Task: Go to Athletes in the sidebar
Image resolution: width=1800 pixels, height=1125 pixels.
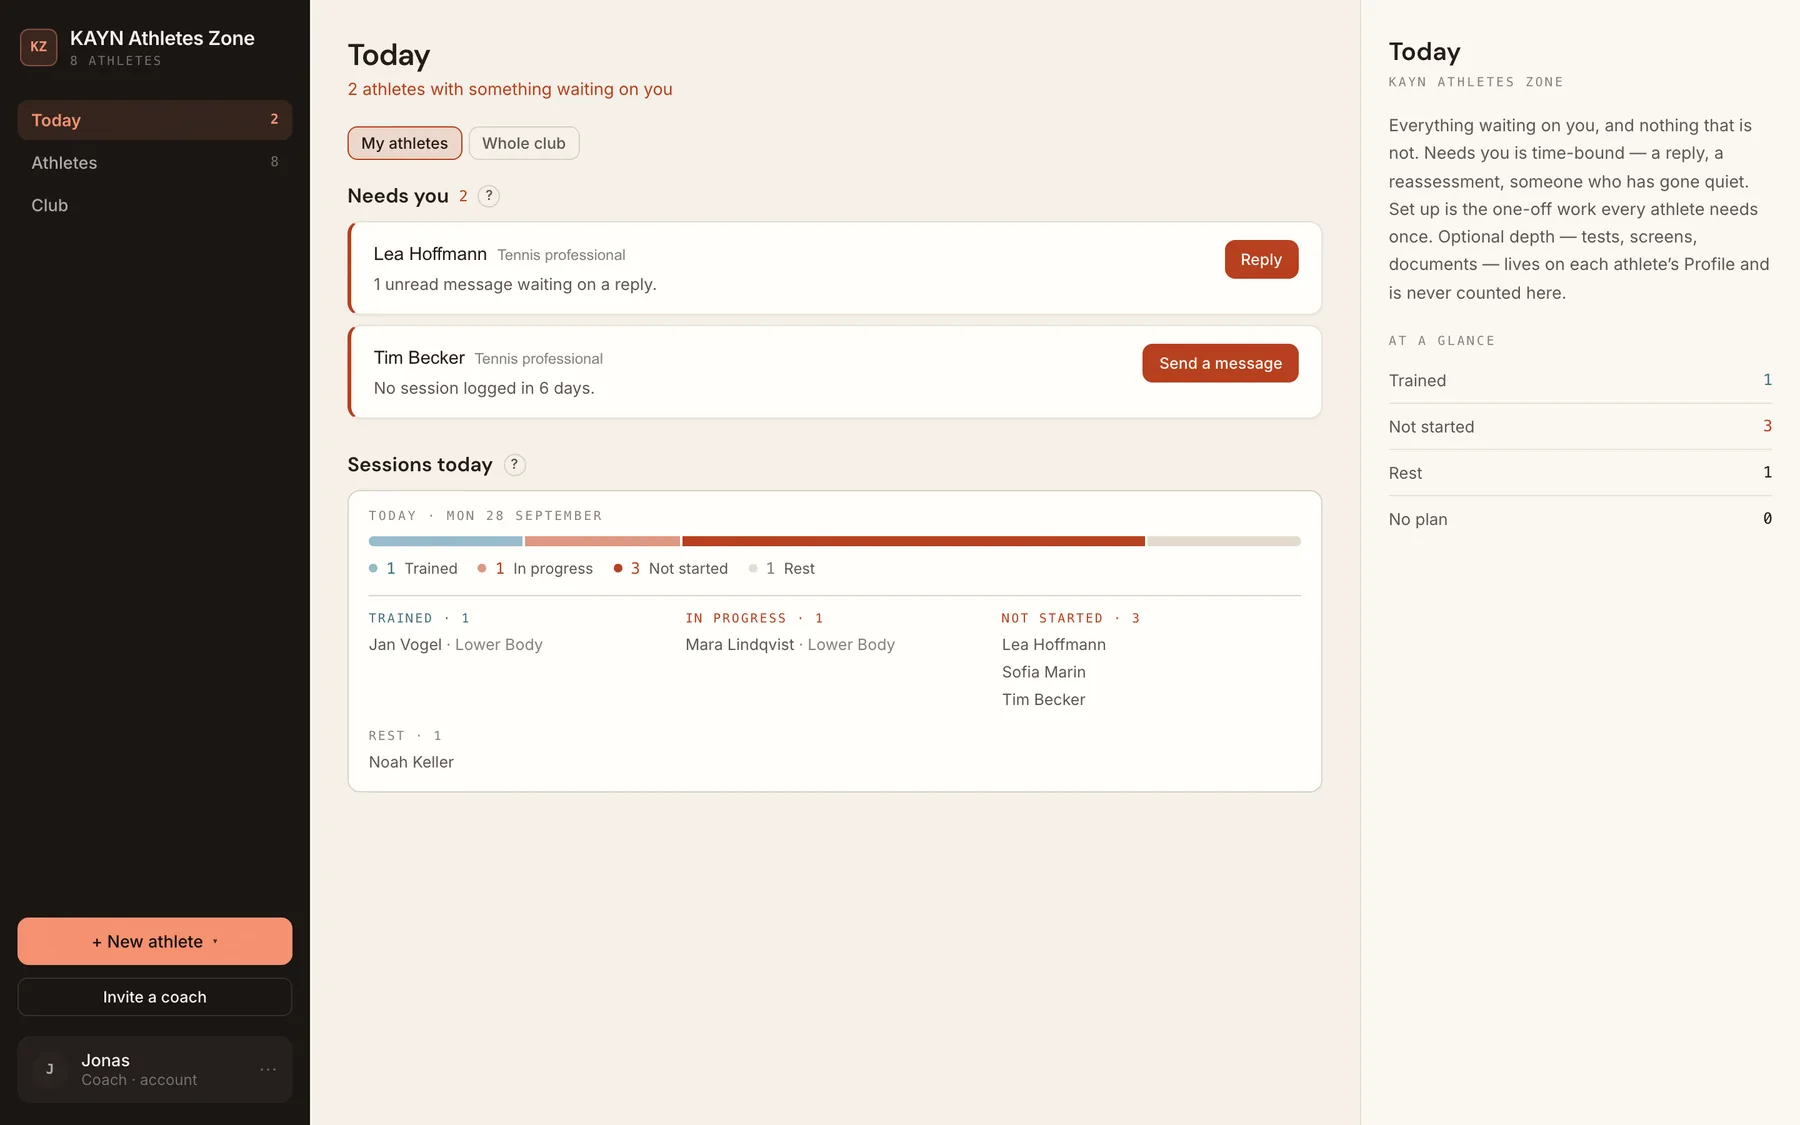Action: pos(155,162)
